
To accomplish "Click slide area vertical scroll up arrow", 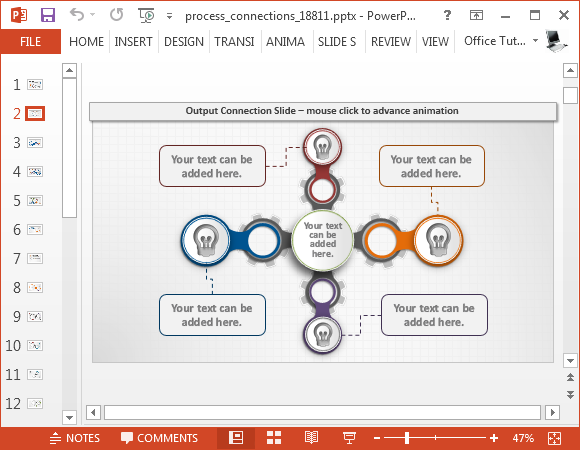I will [x=570, y=70].
